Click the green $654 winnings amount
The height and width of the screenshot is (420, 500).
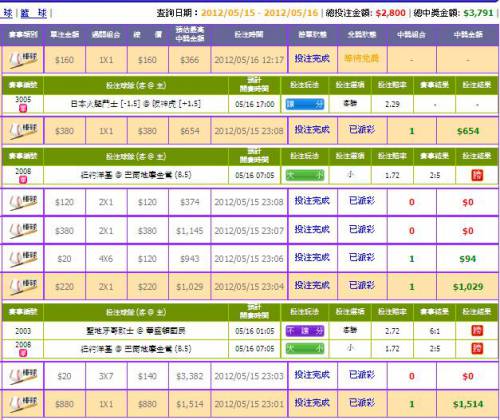468,131
